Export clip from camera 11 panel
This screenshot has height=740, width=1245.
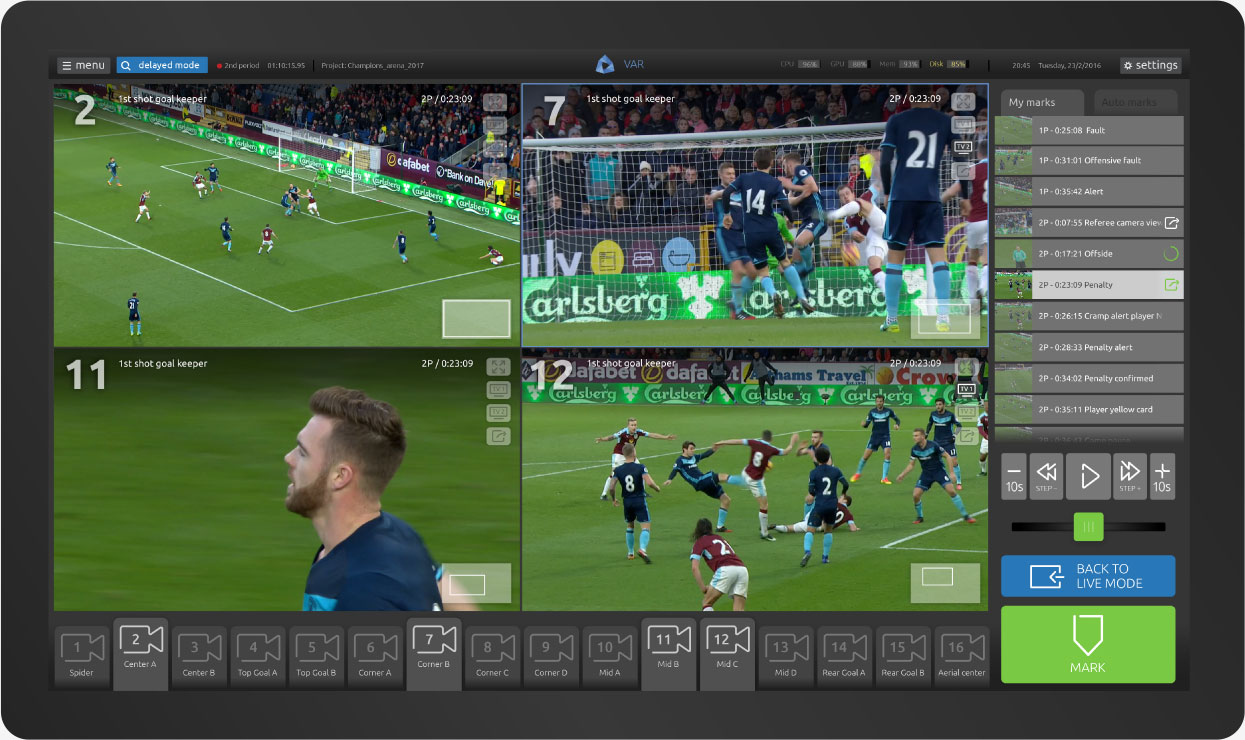click(498, 436)
